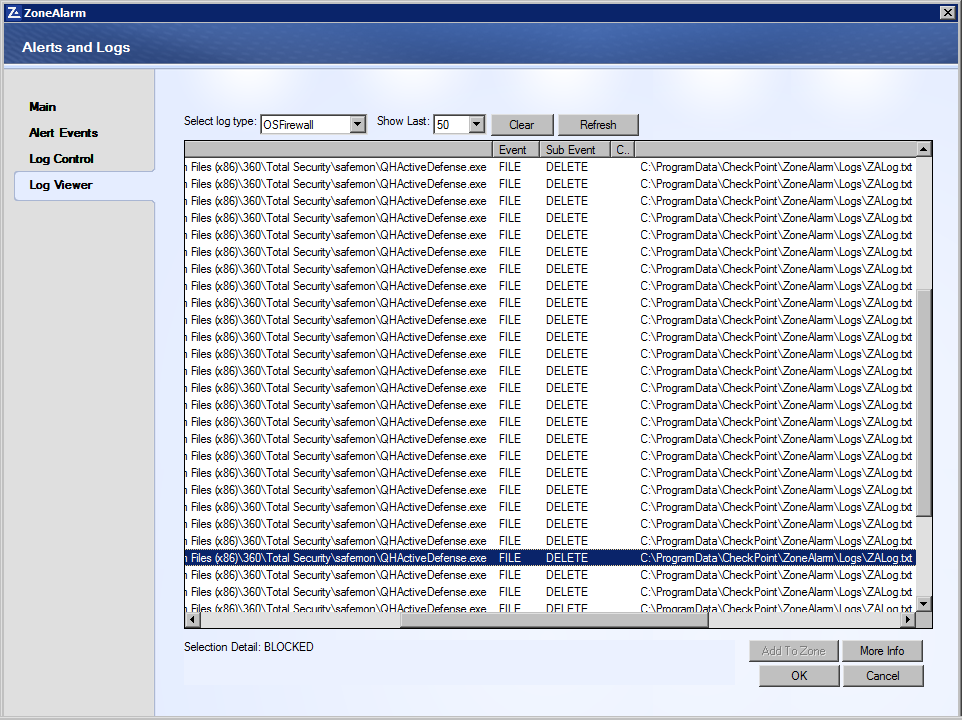
Task: Click the unlabeled first column header
Action: 339,150
